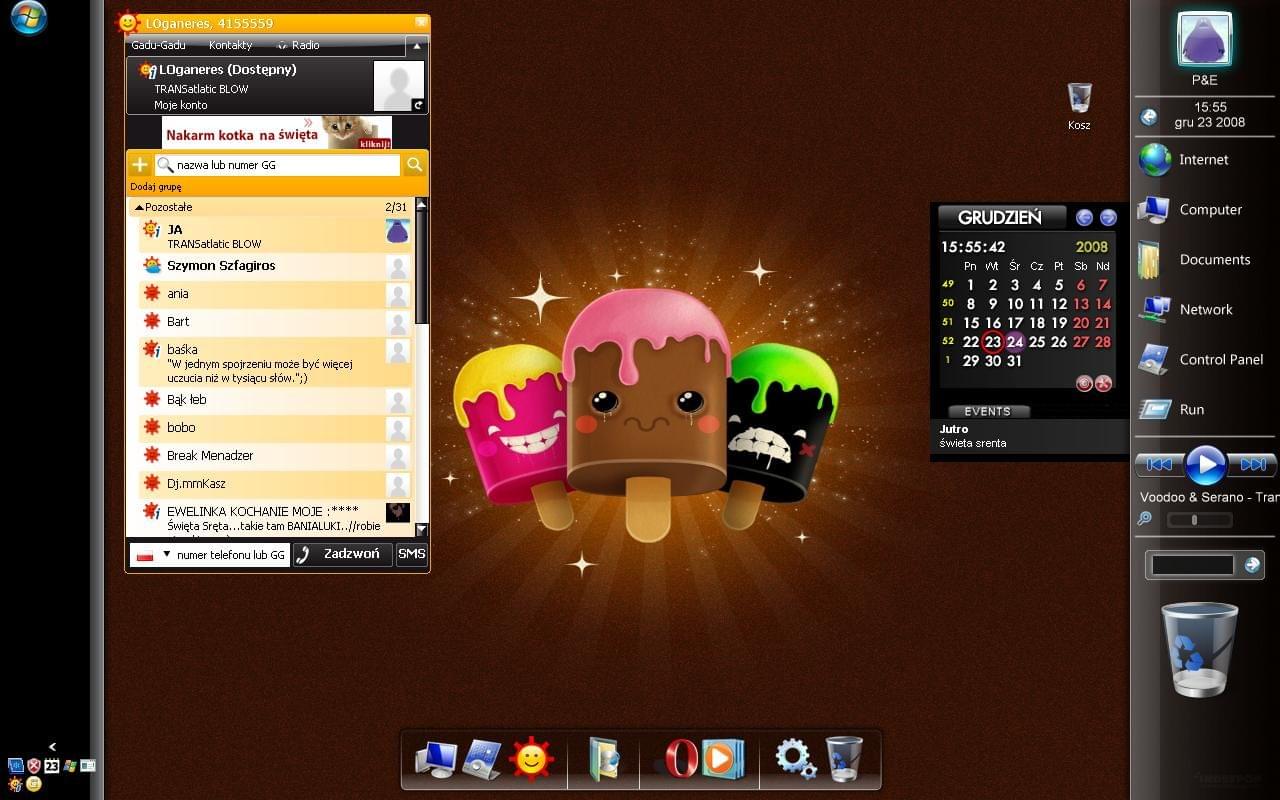Open the Radio menu in Gadu-Gadu
This screenshot has width=1280, height=800.
pos(299,45)
